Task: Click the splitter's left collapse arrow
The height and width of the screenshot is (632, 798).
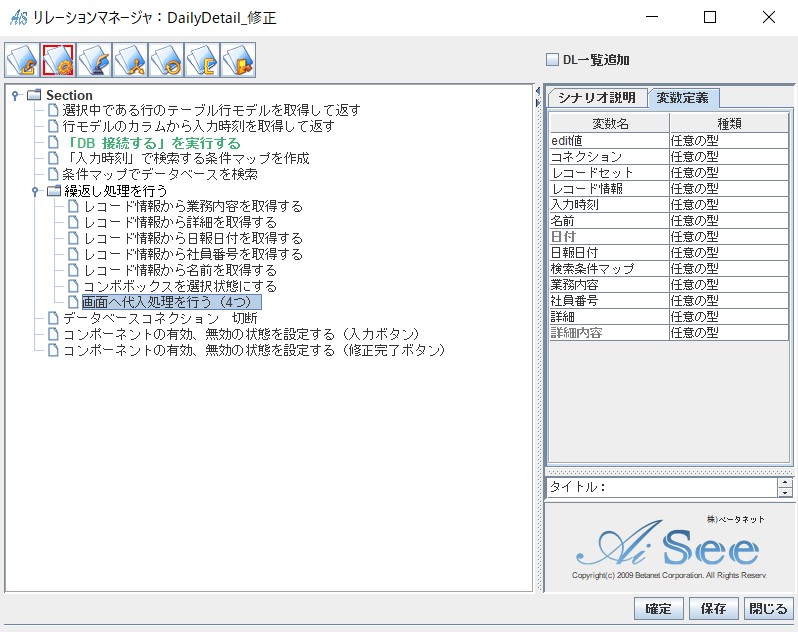Action: 538,92
